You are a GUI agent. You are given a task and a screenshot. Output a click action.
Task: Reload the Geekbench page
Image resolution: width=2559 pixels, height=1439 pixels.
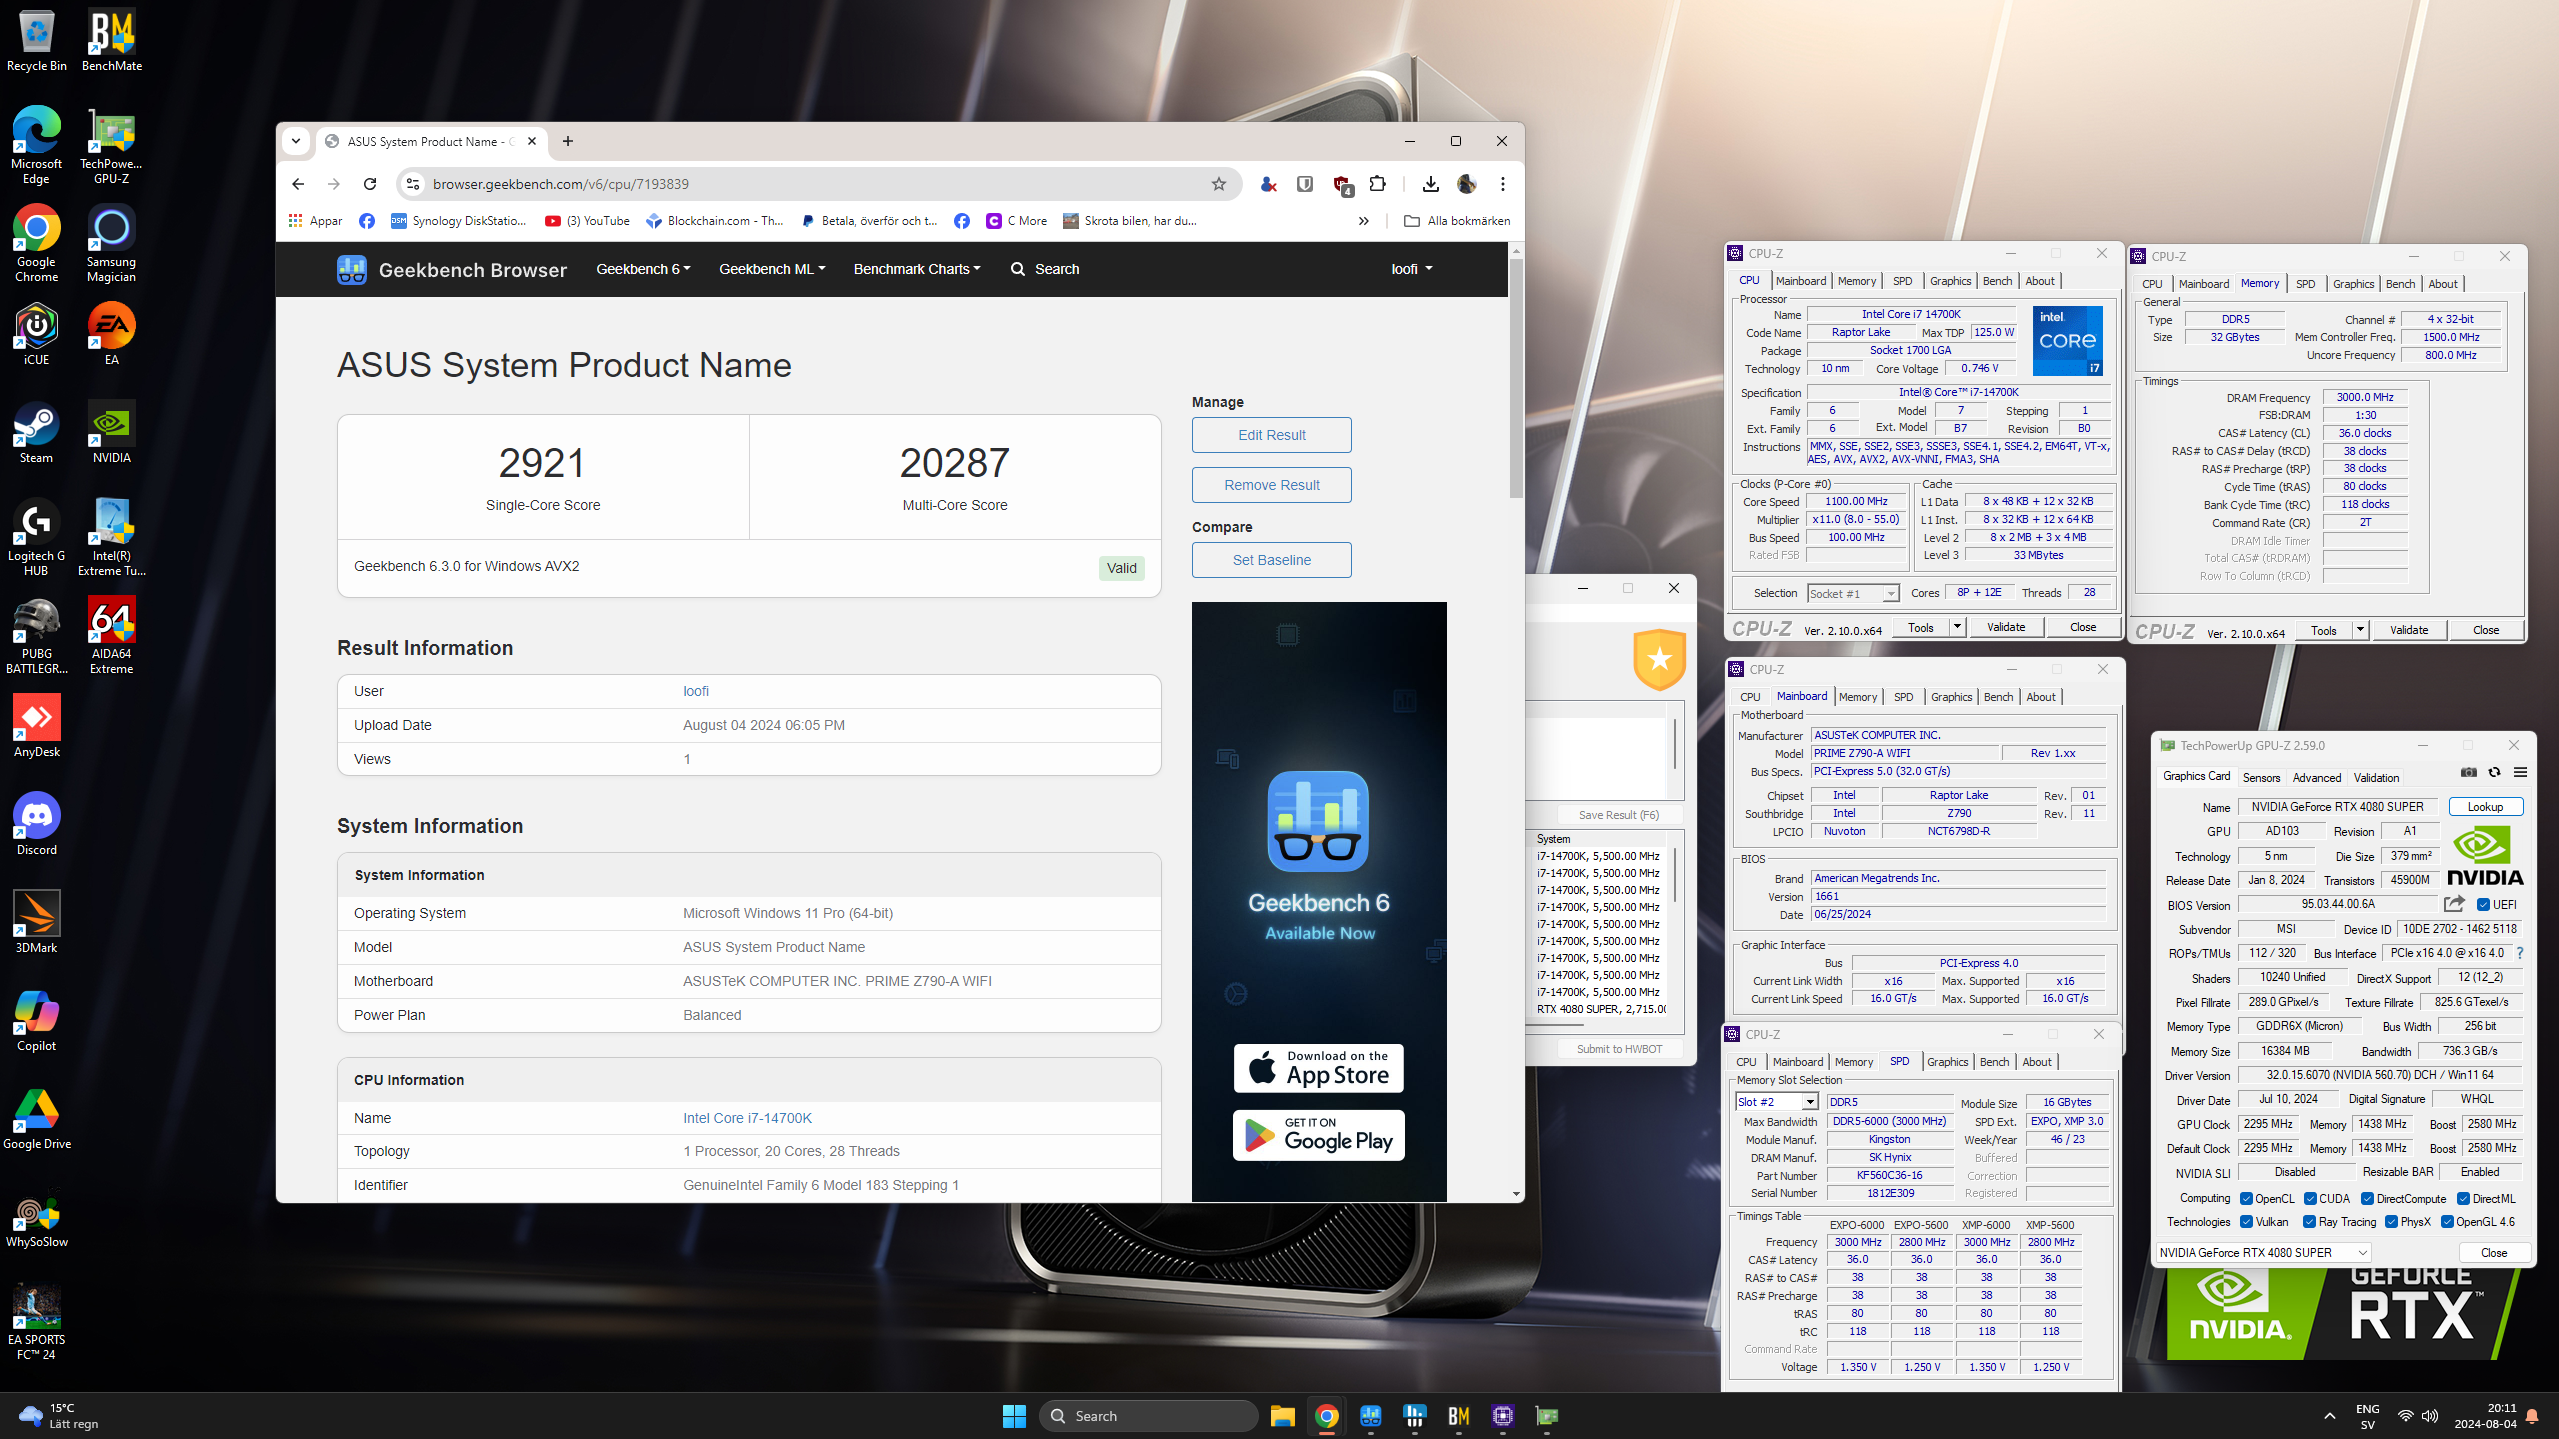(x=370, y=184)
